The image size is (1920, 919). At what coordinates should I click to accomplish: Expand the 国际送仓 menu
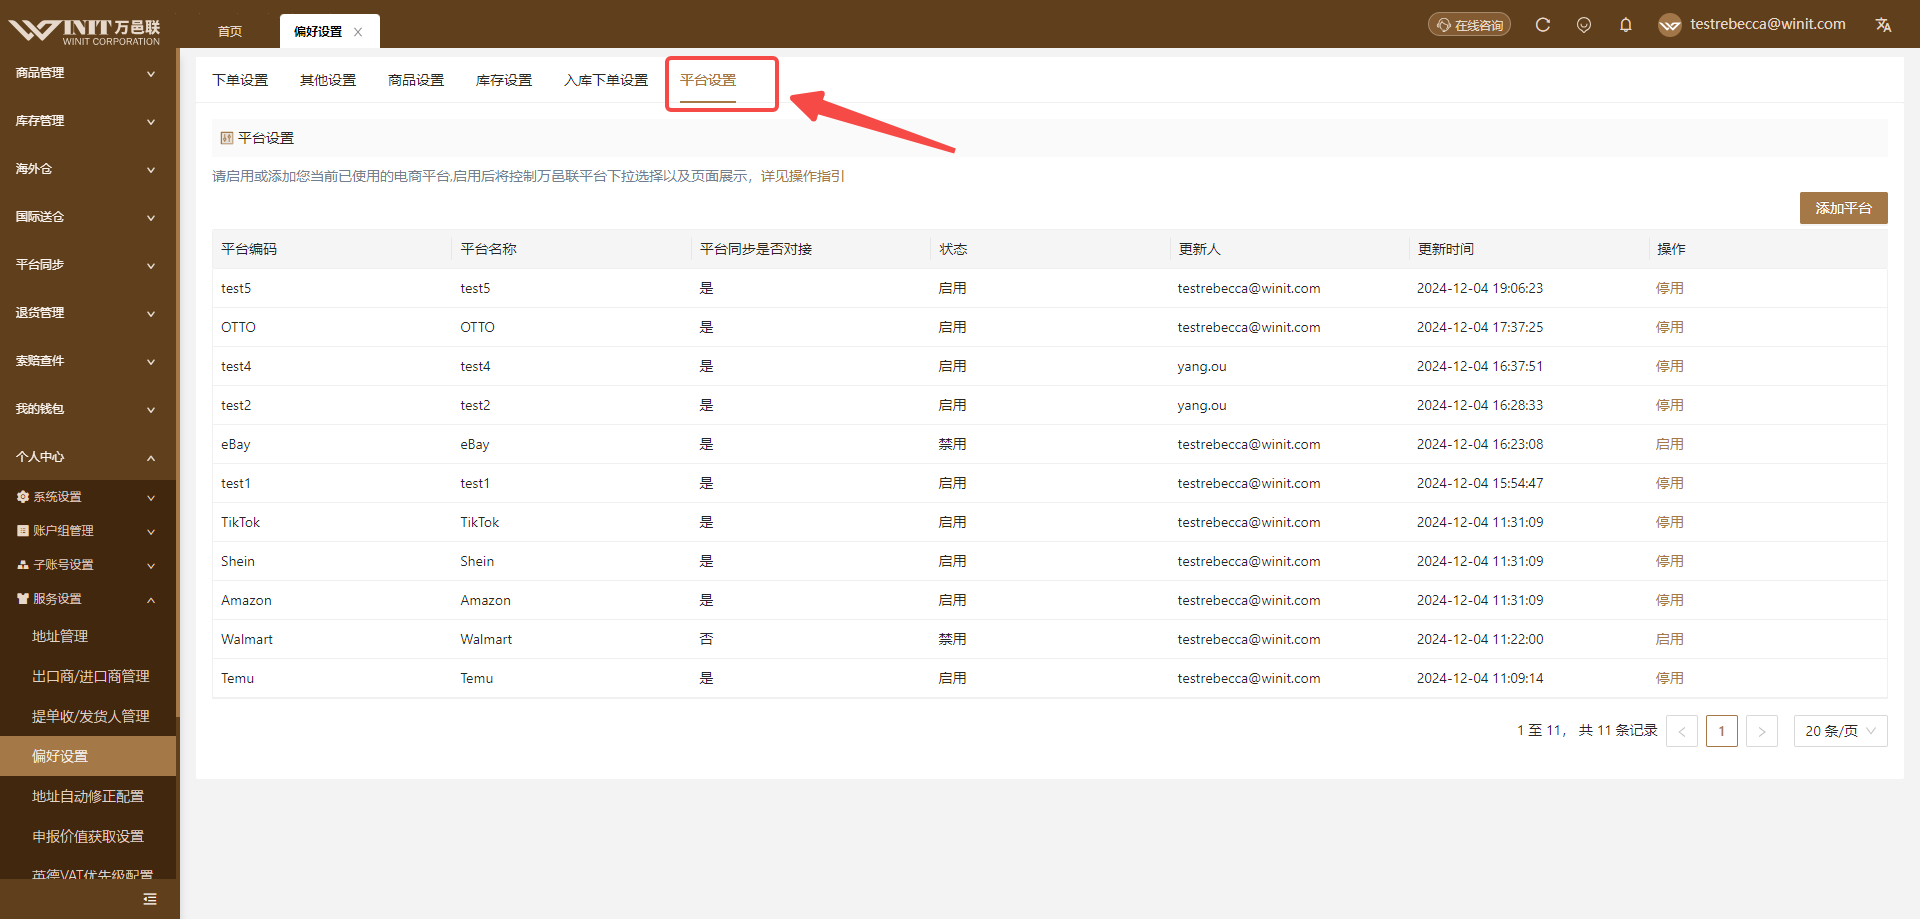(x=88, y=217)
